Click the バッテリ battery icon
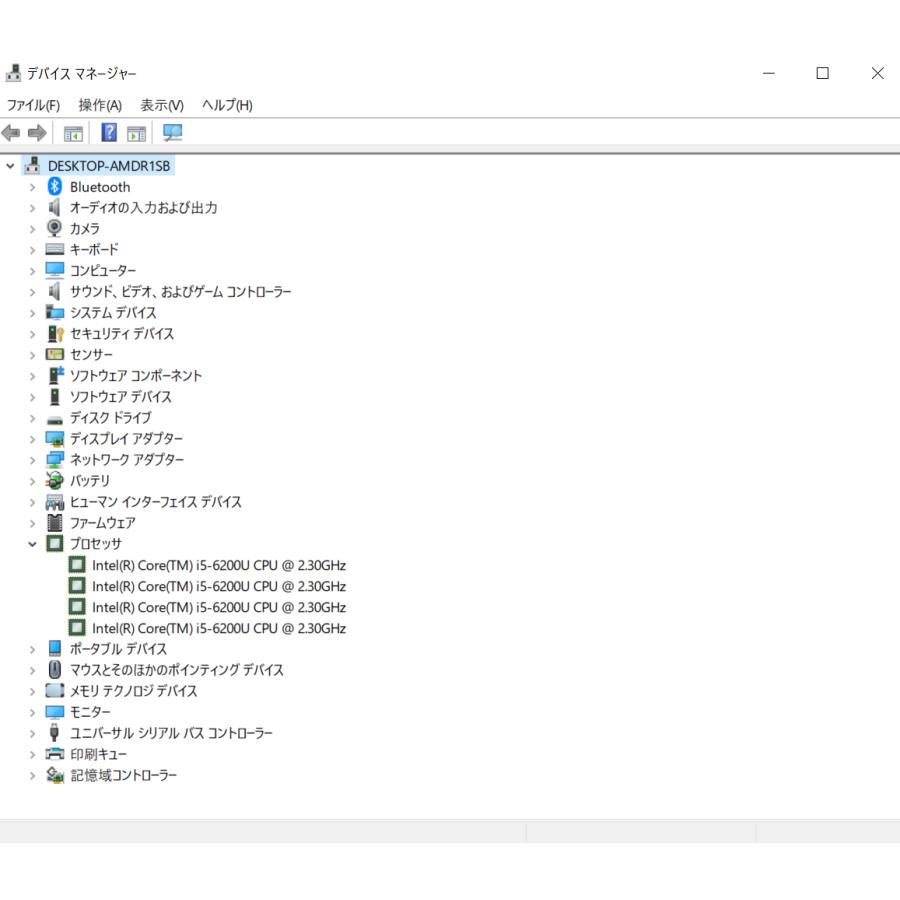Image resolution: width=900 pixels, height=900 pixels. pyautogui.click(x=55, y=480)
